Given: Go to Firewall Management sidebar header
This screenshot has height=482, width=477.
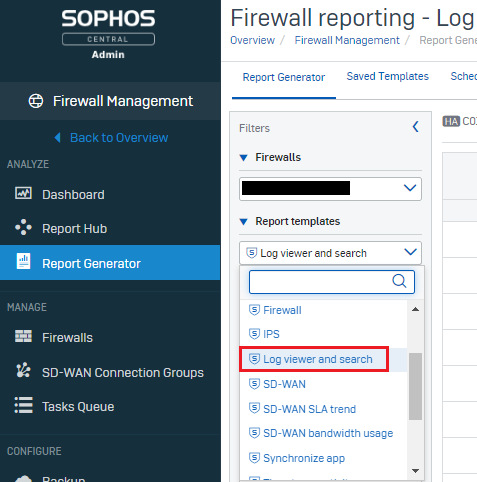Looking at the screenshot, I should point(110,101).
